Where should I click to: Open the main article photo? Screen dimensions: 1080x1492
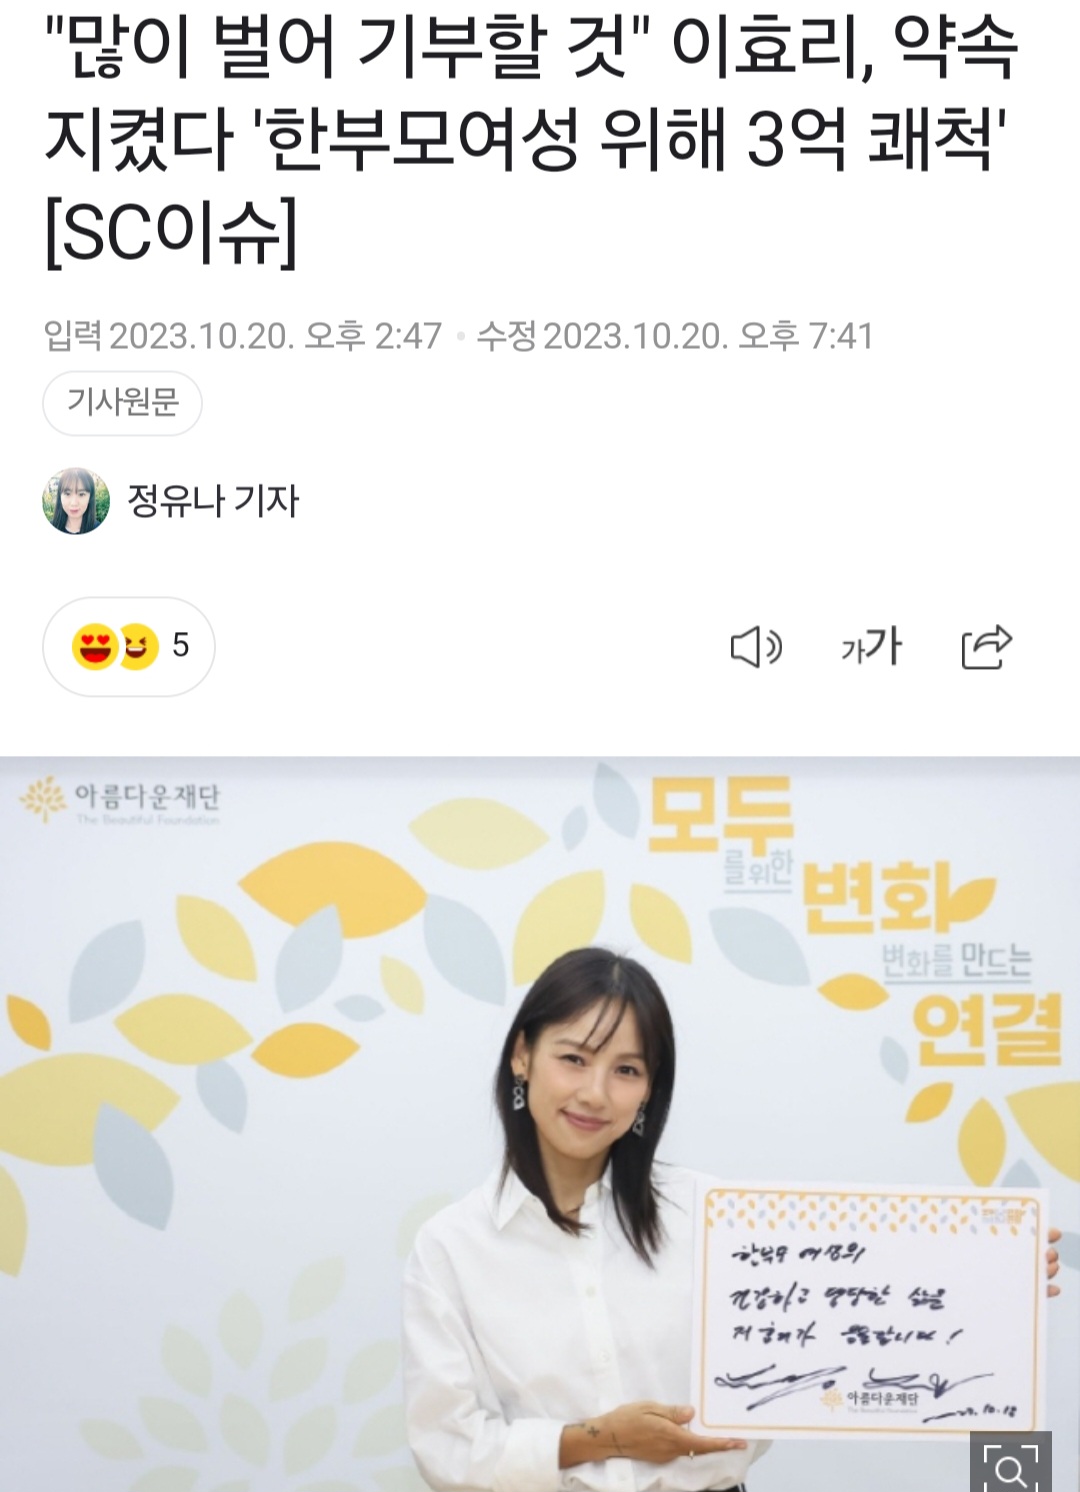pyautogui.click(x=540, y=1124)
